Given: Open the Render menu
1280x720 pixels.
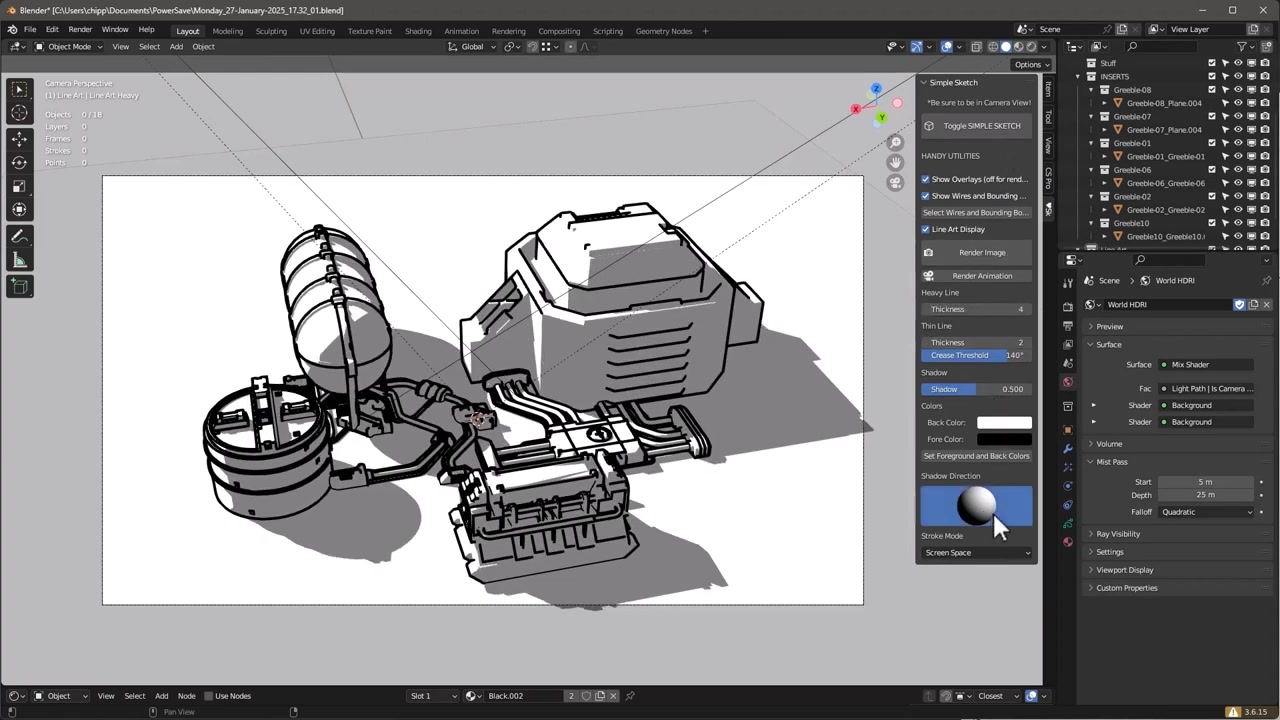Looking at the screenshot, I should tap(80, 30).
